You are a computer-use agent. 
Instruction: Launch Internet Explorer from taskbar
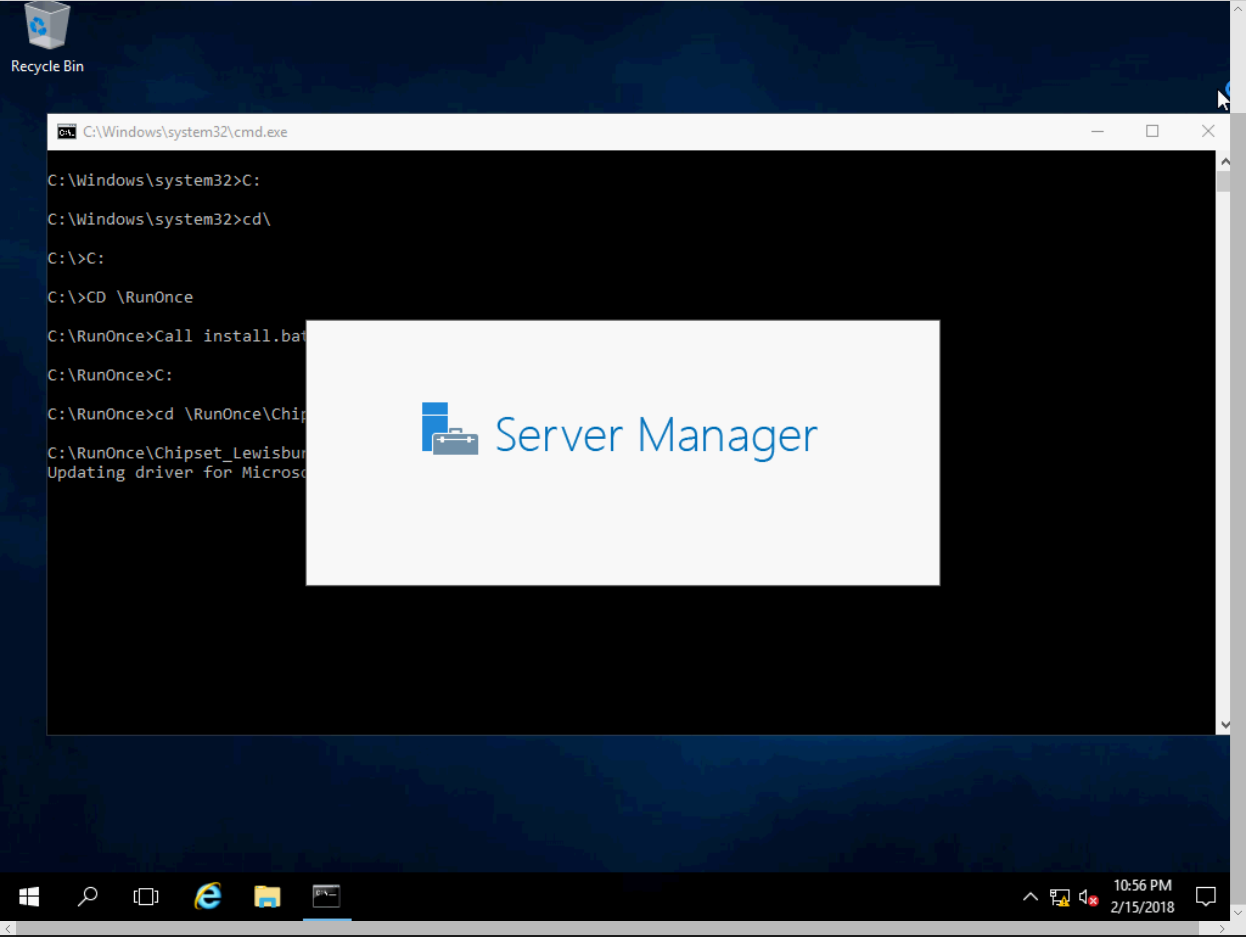pyautogui.click(x=207, y=896)
